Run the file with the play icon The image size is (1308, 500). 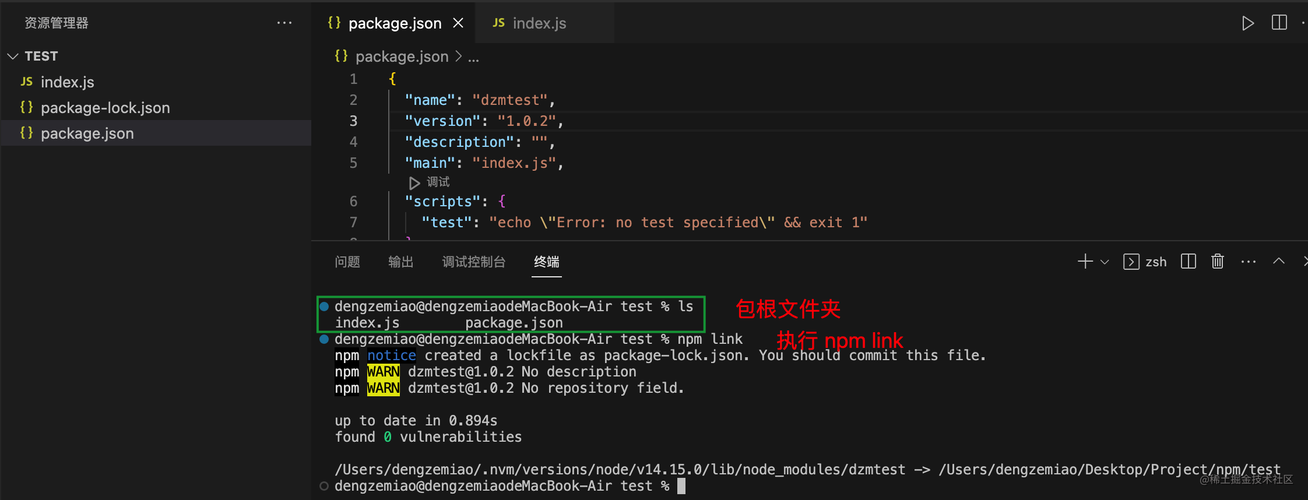click(1248, 23)
